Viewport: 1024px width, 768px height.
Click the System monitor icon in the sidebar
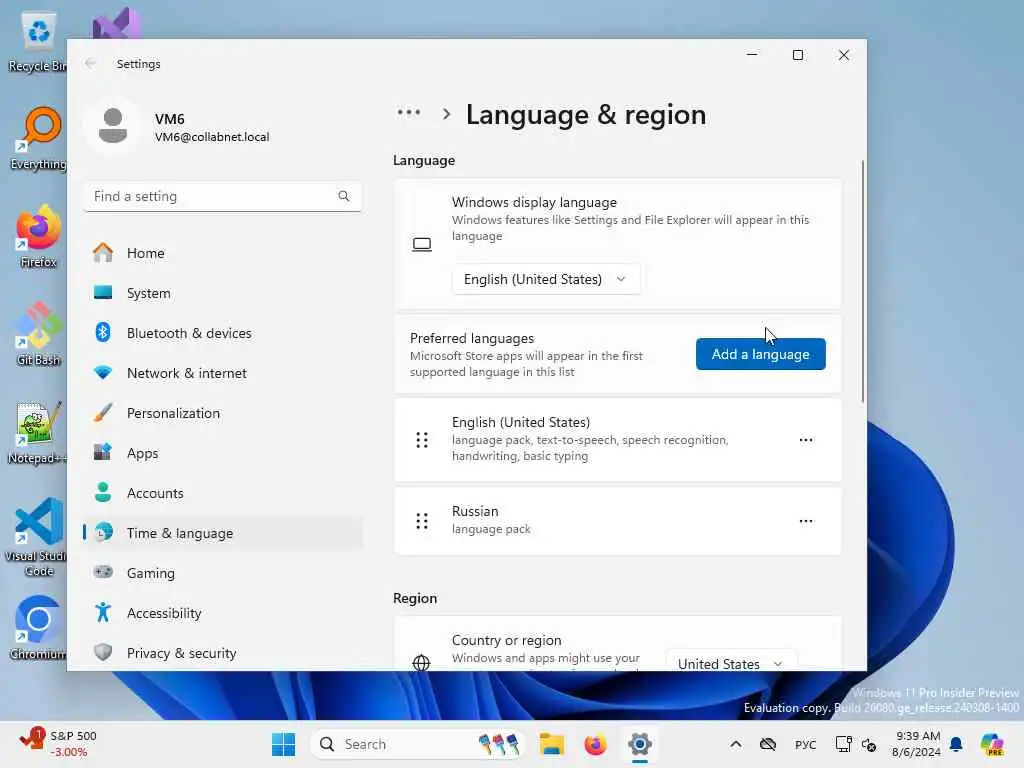(103, 293)
